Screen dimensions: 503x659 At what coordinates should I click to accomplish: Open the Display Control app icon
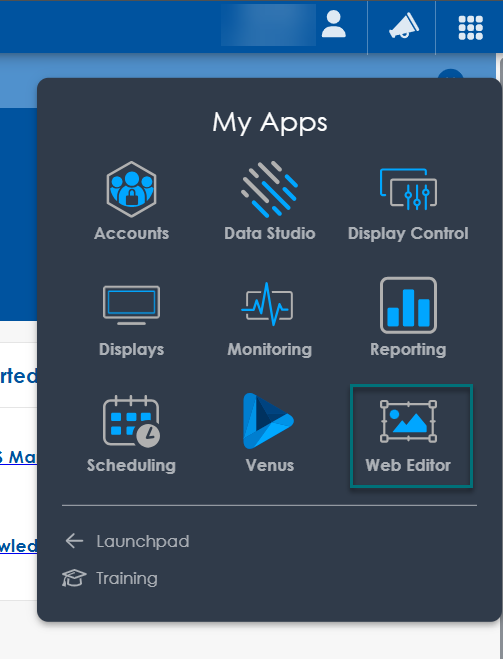click(x=408, y=189)
